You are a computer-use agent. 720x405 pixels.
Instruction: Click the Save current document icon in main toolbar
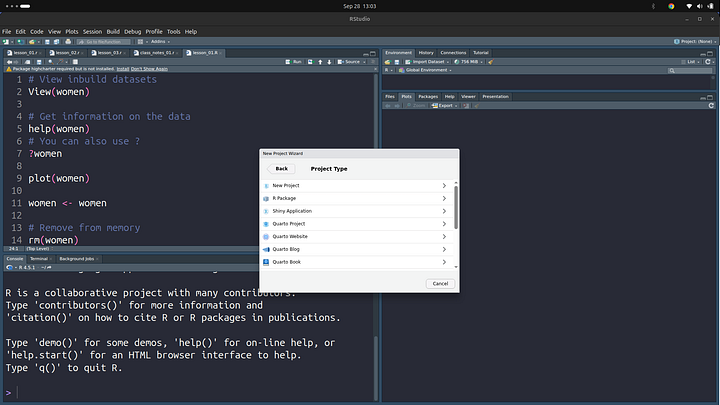pos(47,42)
